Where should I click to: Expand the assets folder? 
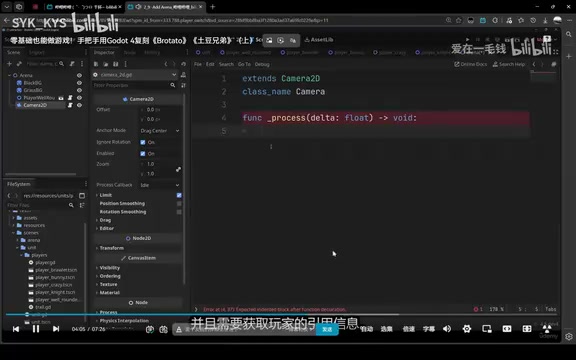pos(14,218)
